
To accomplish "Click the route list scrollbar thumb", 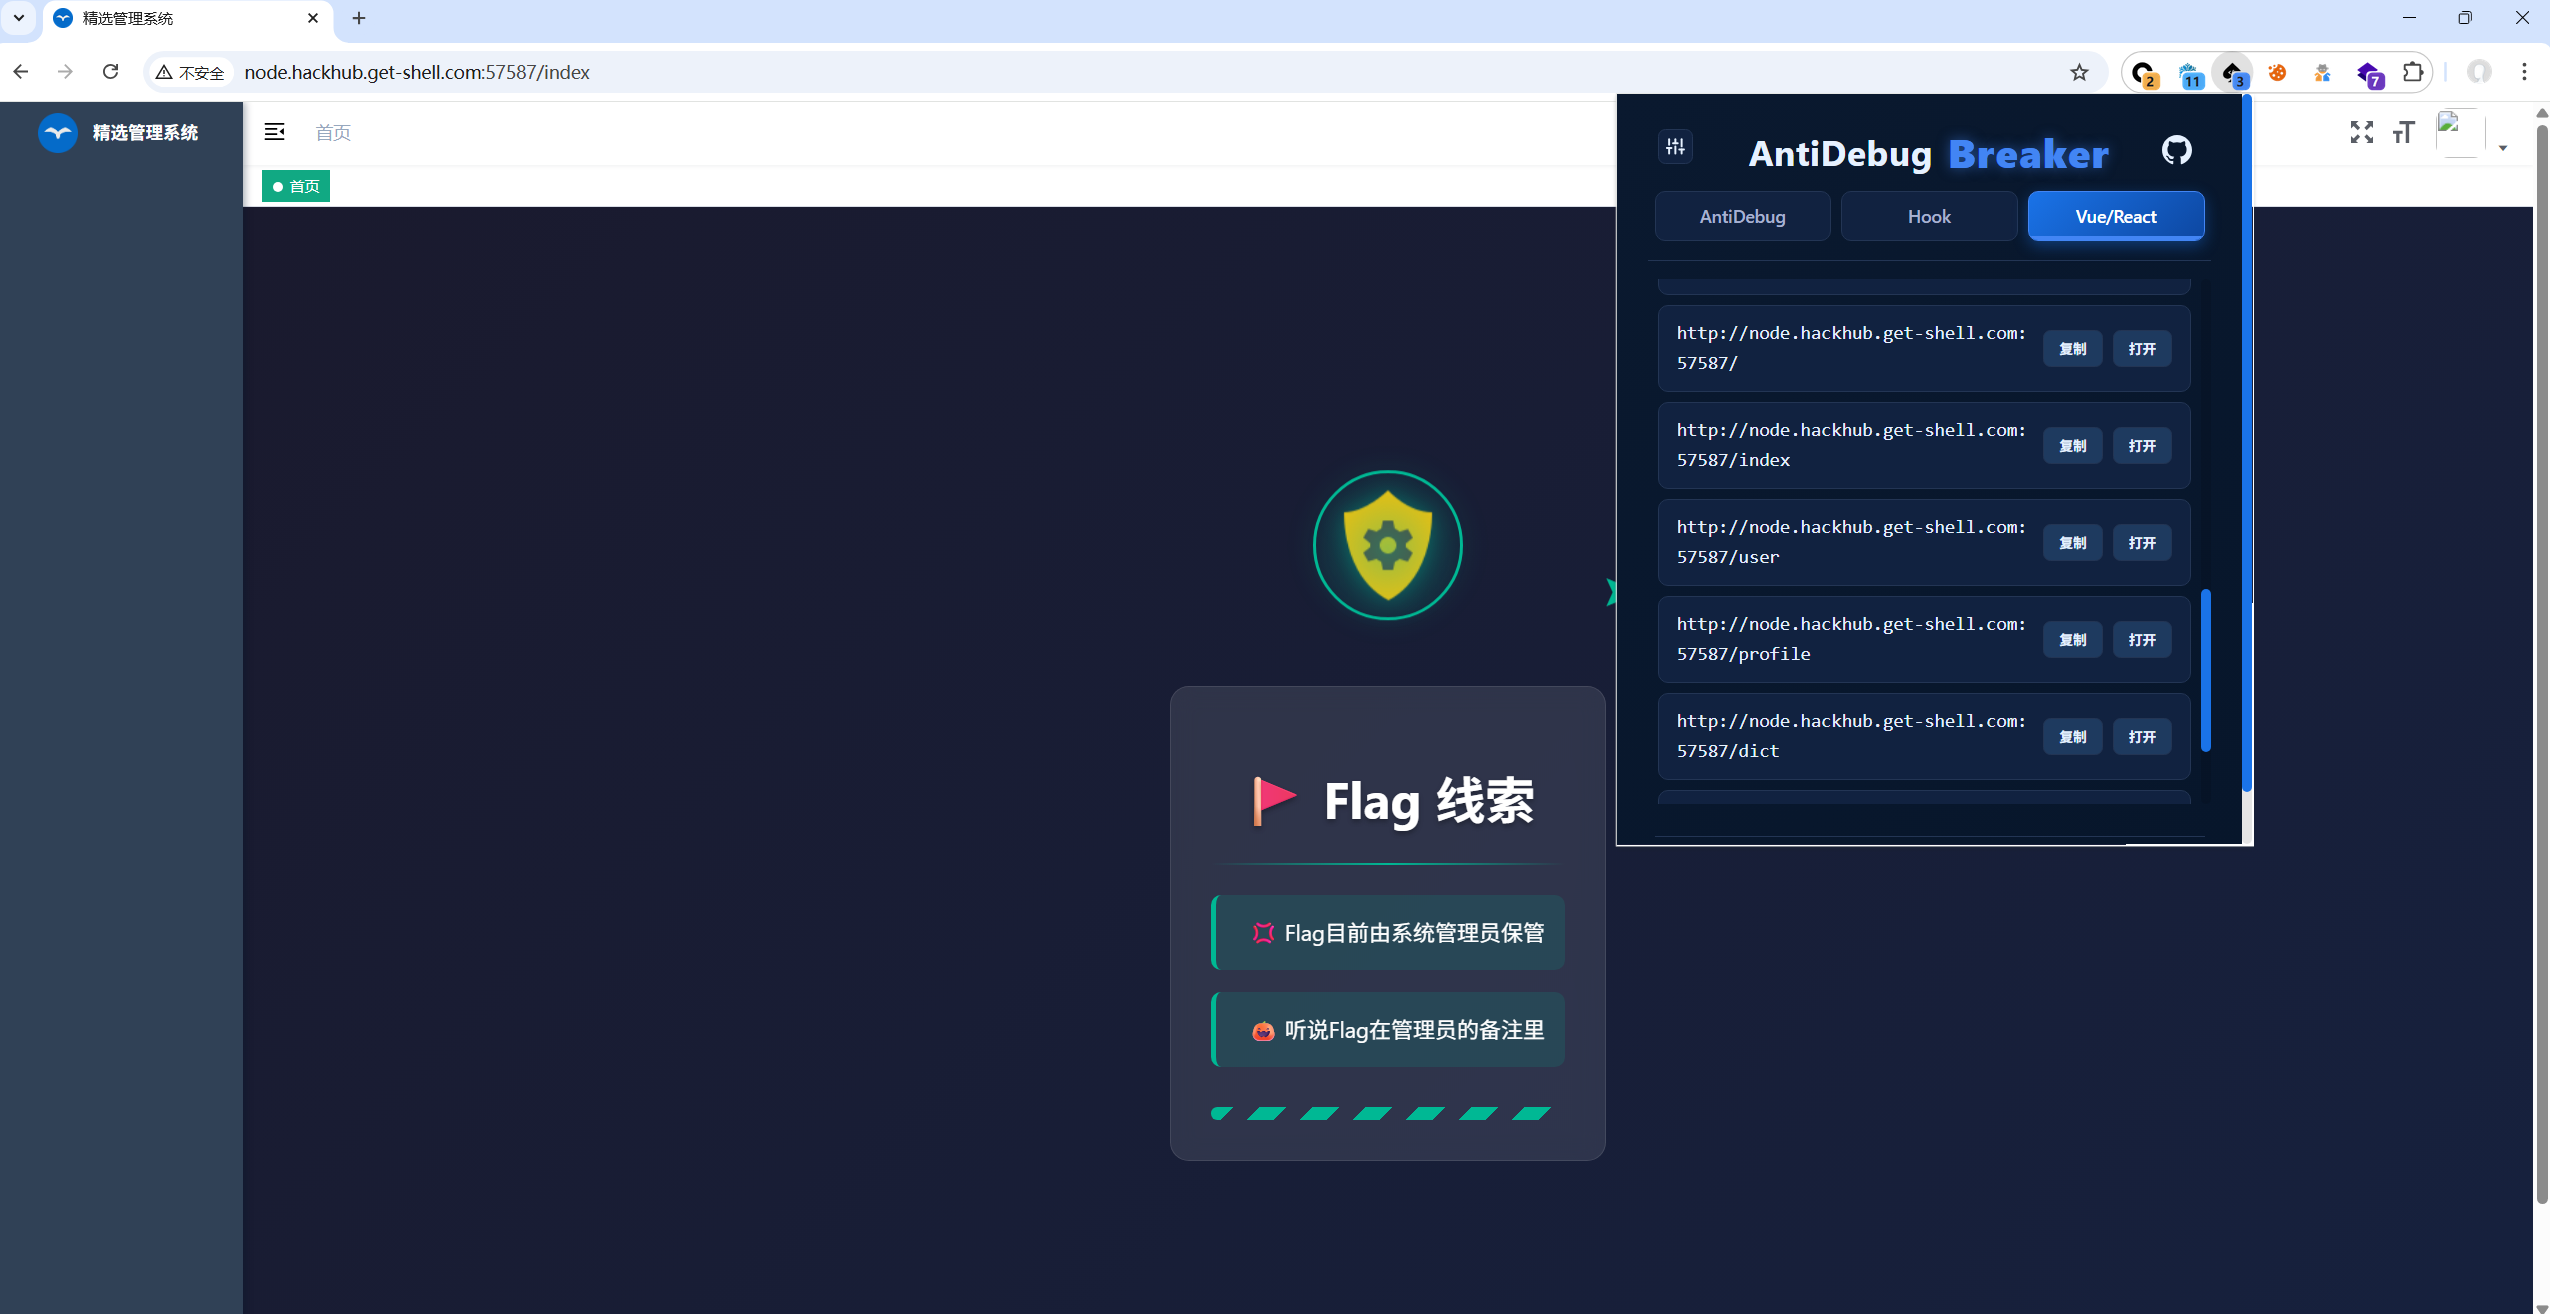I will 2205,670.
